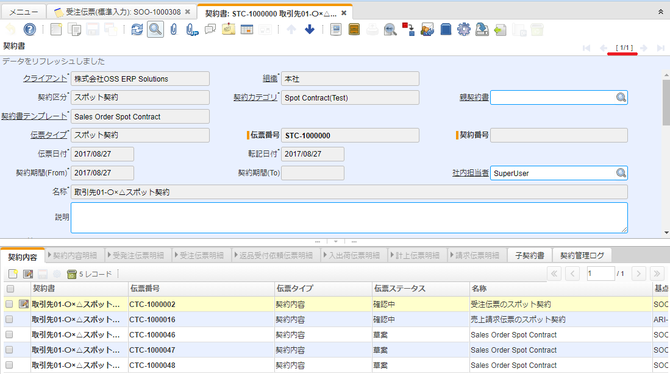Click the 社内担当者 label link
Image resolution: width=670 pixels, height=374 pixels.
click(x=470, y=173)
